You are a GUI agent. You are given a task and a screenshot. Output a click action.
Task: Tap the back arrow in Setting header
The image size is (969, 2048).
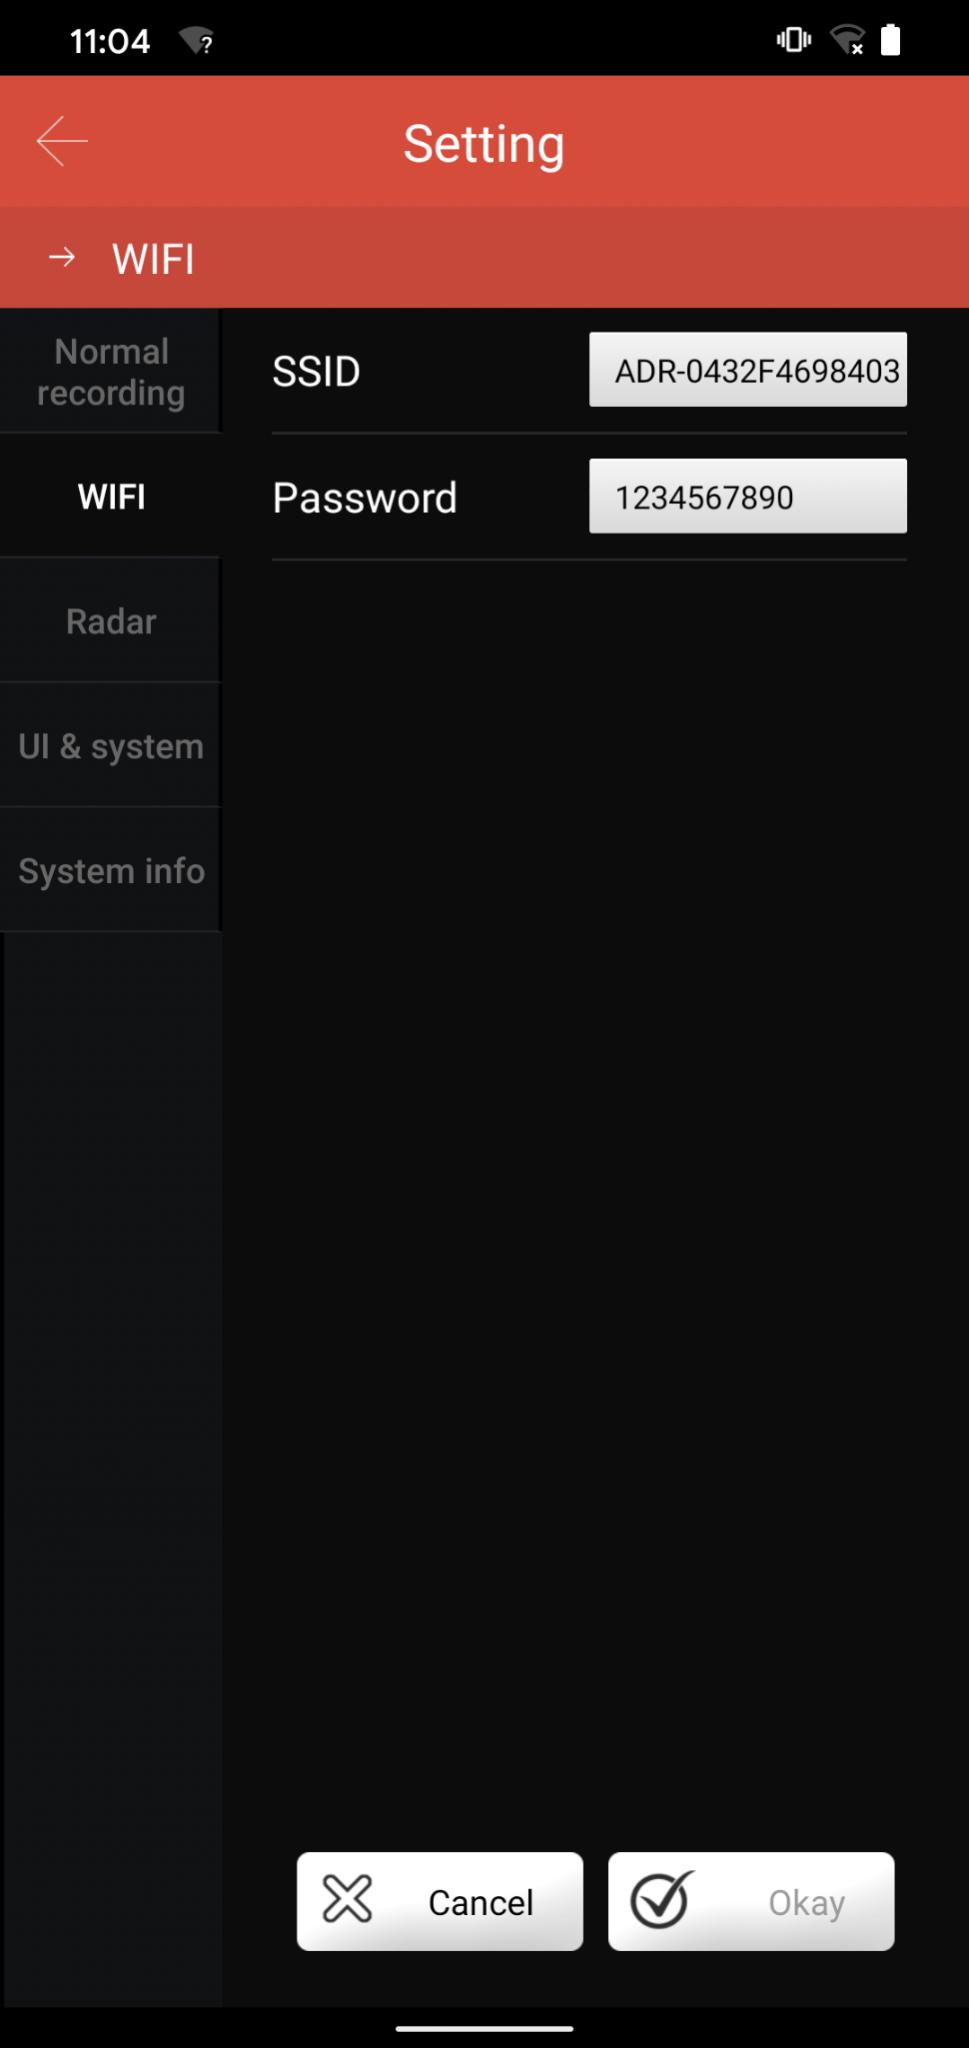coord(62,141)
